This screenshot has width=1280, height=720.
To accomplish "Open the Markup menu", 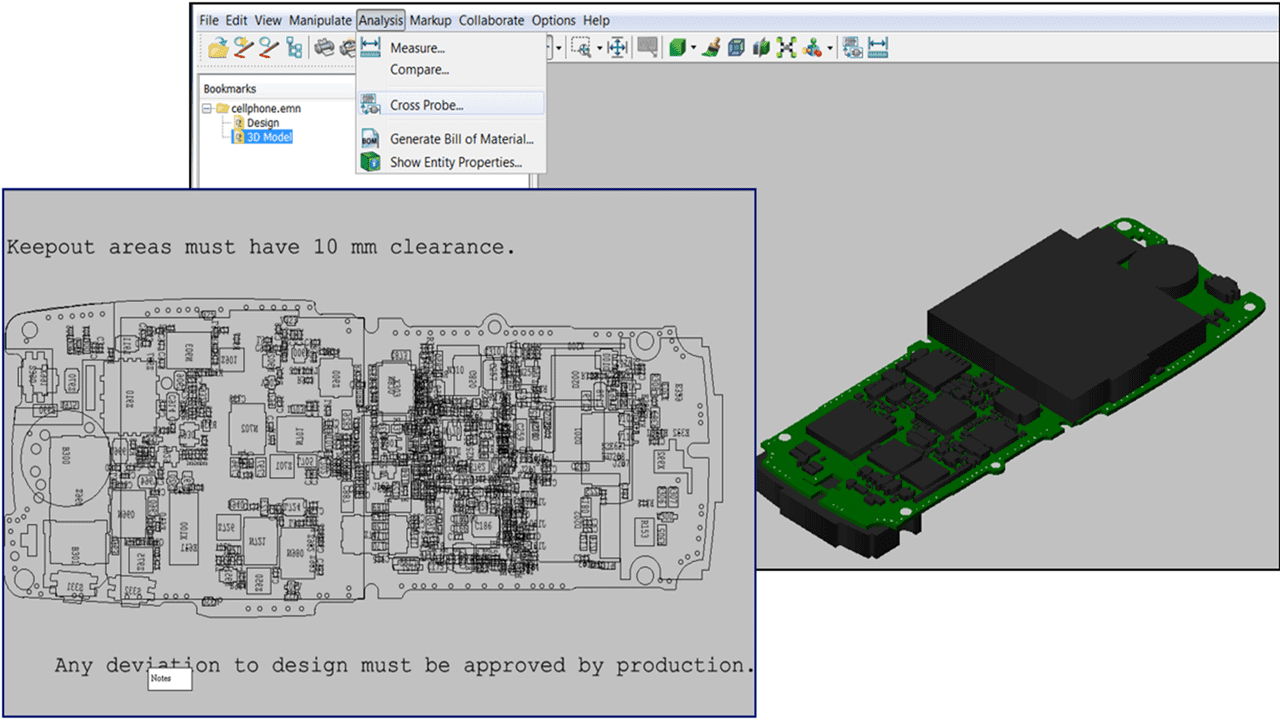I will (432, 20).
